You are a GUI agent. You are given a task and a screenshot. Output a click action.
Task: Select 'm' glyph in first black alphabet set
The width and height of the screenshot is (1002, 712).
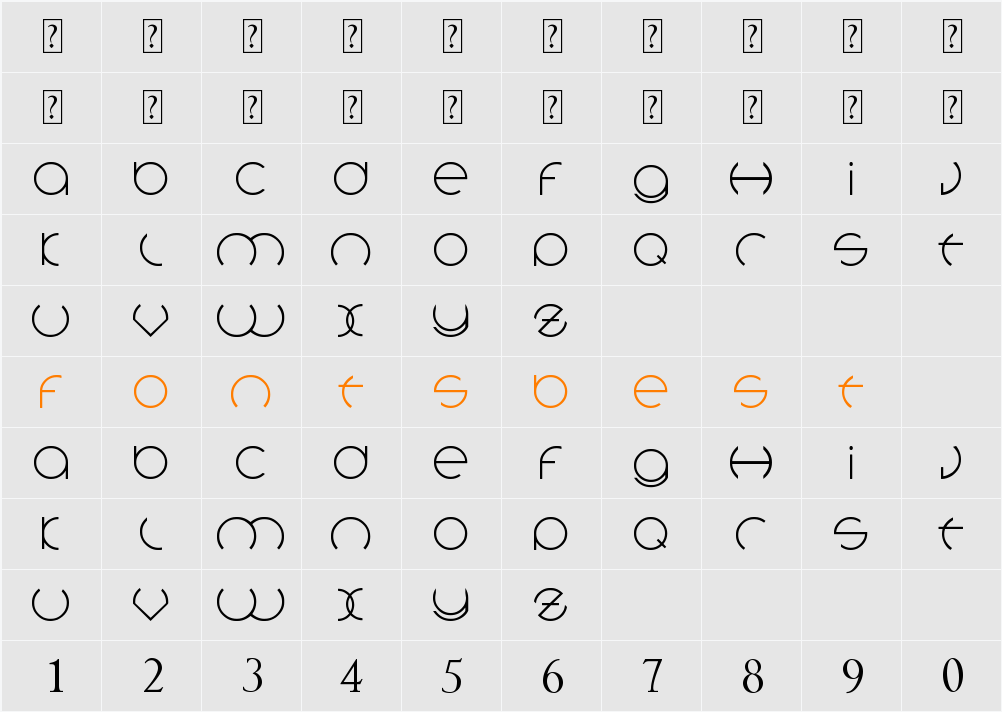pyautogui.click(x=250, y=250)
